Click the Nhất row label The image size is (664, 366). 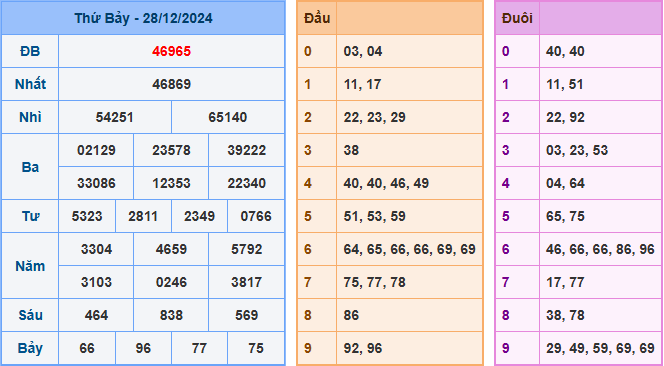[x=30, y=84]
